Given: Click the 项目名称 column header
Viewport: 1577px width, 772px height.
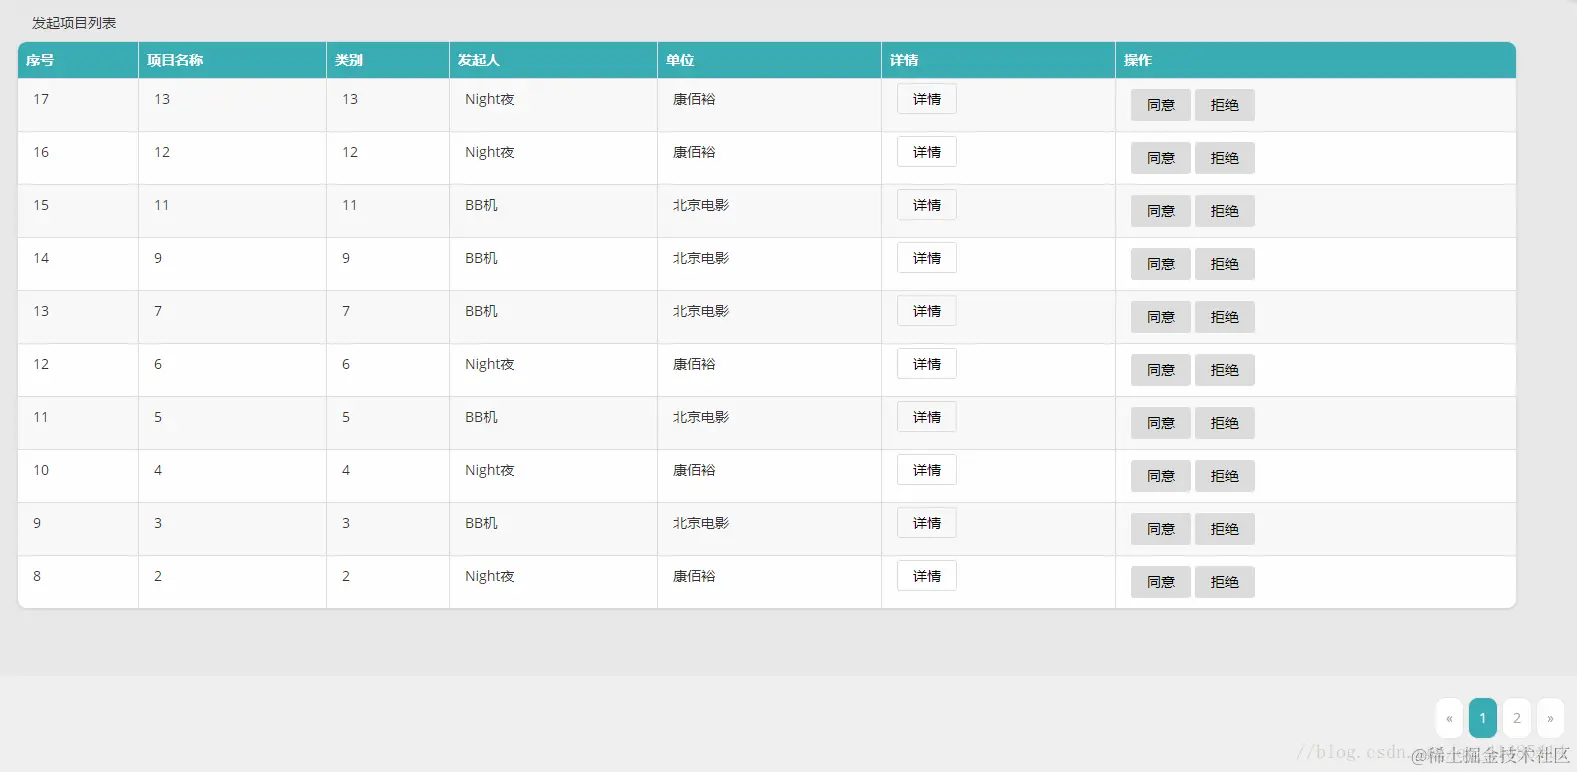Looking at the screenshot, I should [232, 60].
